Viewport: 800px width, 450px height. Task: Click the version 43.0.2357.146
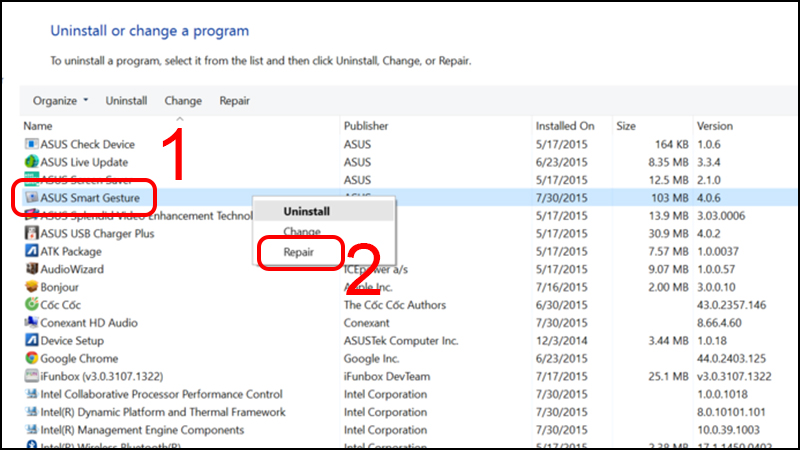(731, 305)
